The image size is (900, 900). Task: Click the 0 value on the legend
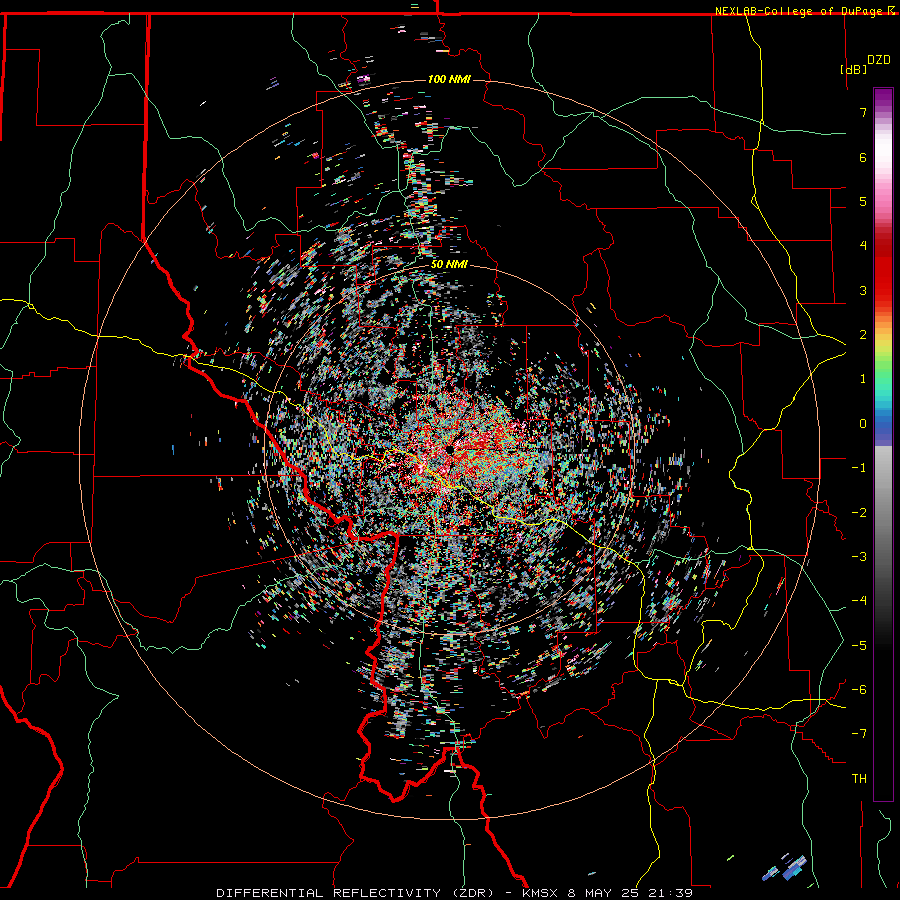click(x=863, y=424)
